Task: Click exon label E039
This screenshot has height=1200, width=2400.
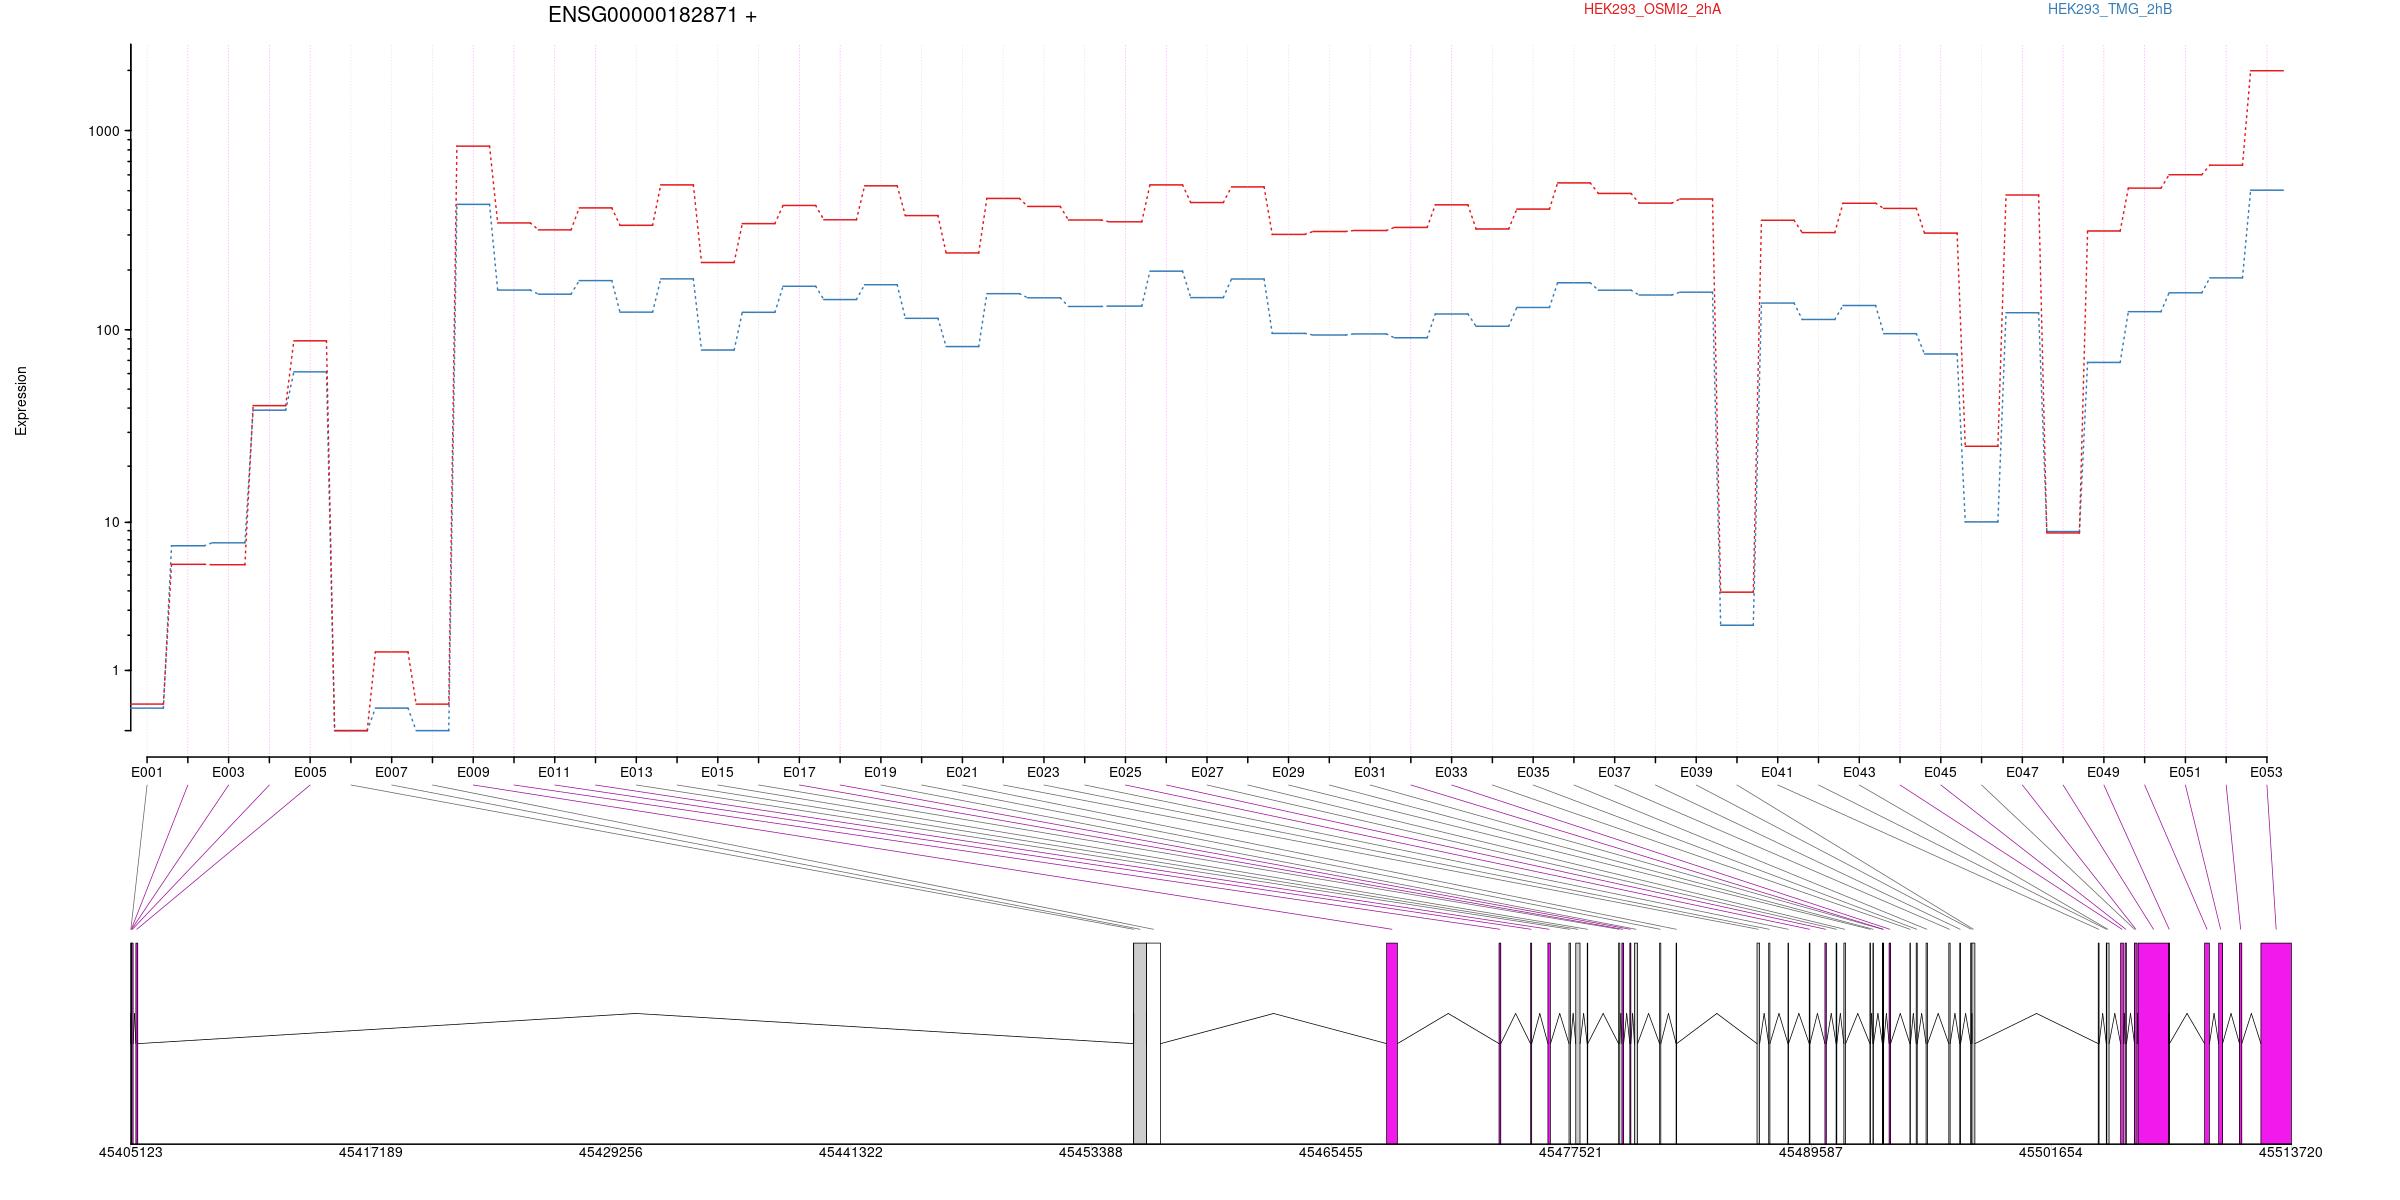Action: [1696, 772]
